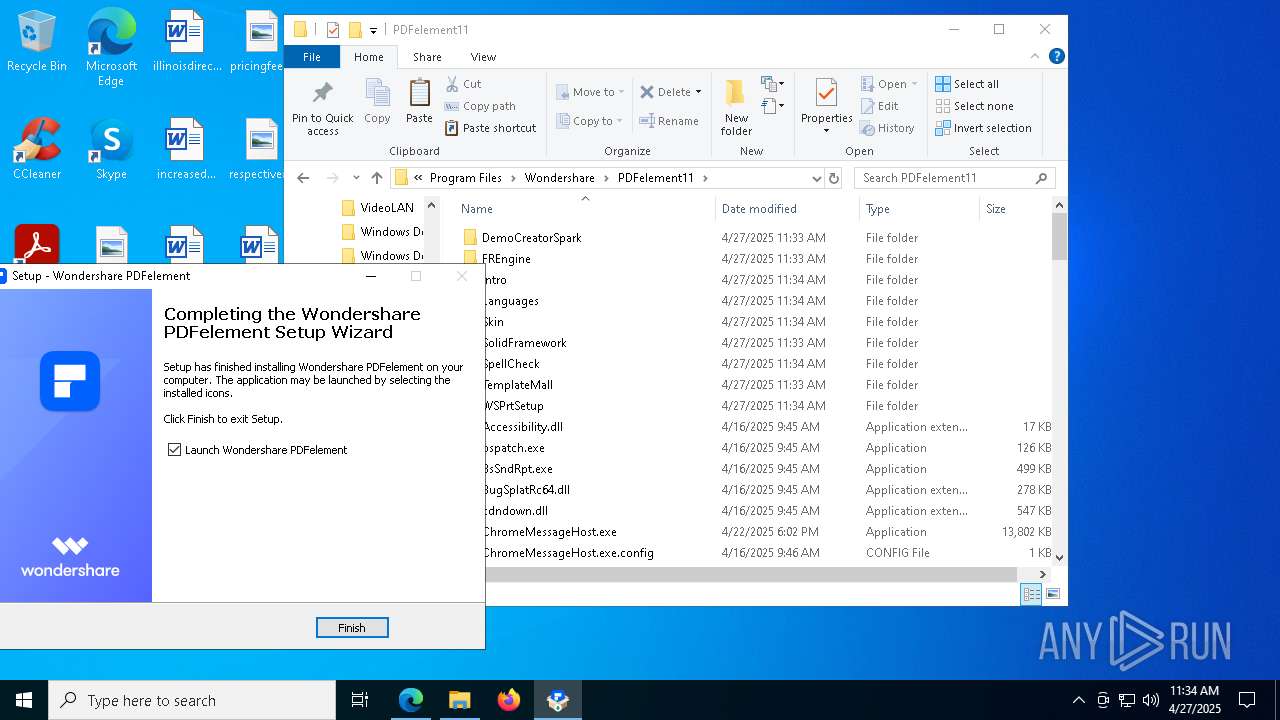Click the Windows Start button
Screen dimensions: 1280x720
point(24,700)
